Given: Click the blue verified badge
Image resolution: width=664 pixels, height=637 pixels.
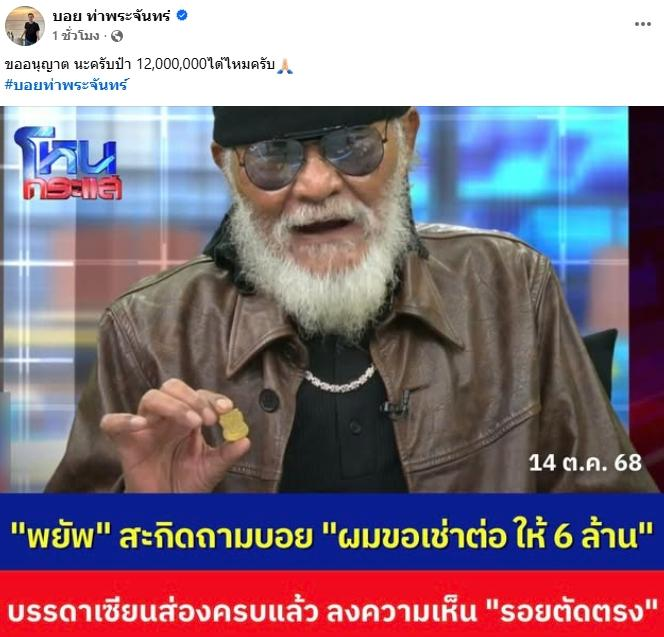Looking at the screenshot, I should tap(182, 16).
